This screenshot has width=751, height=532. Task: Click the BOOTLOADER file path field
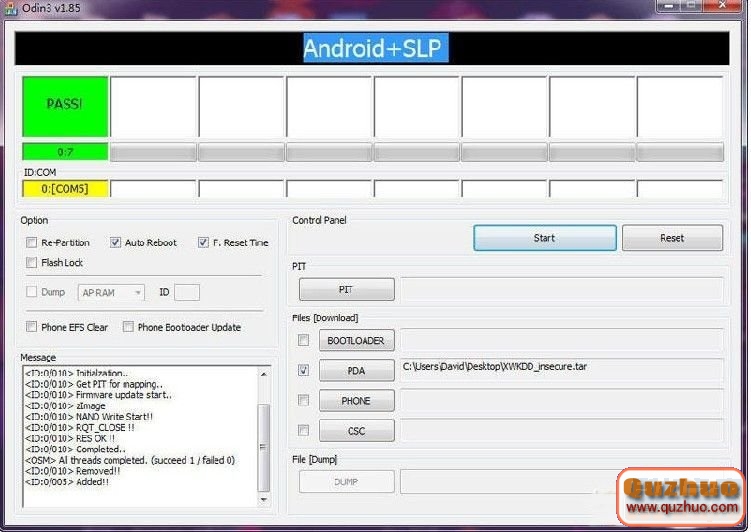(562, 340)
